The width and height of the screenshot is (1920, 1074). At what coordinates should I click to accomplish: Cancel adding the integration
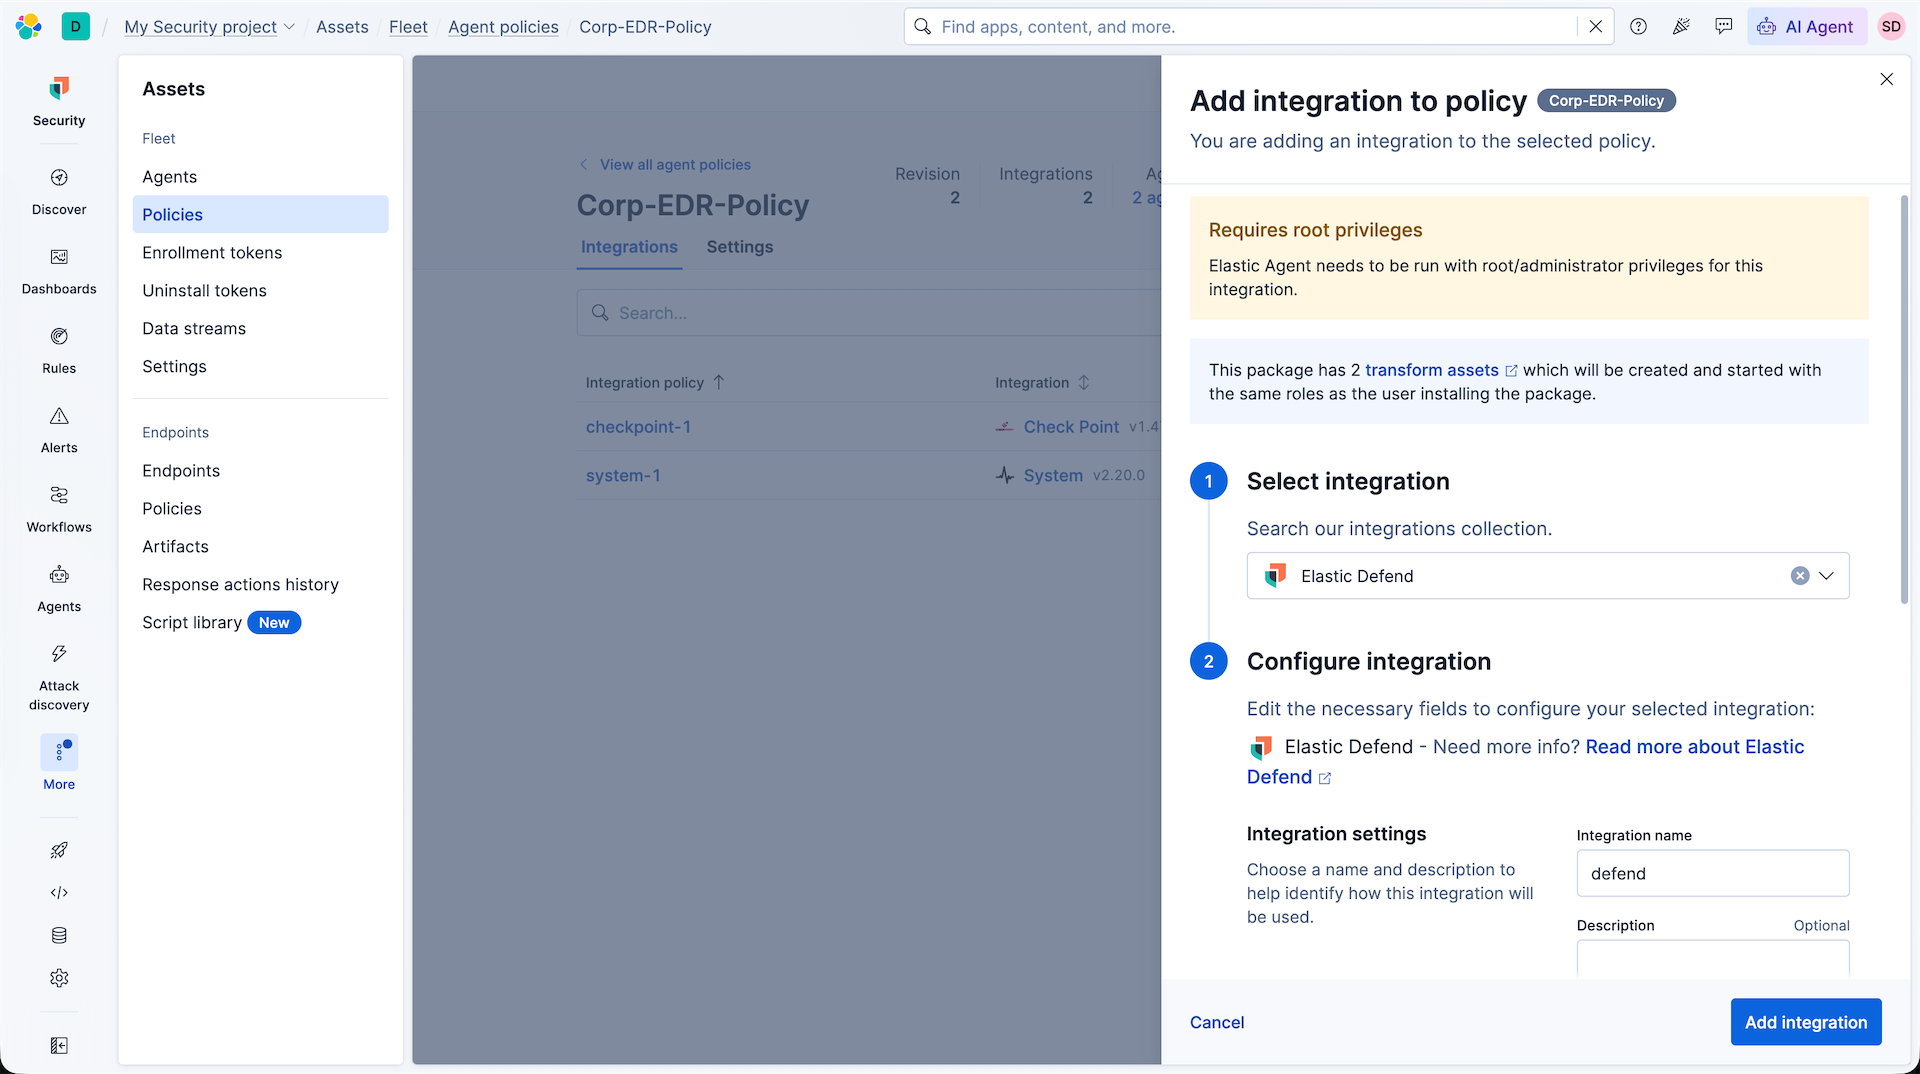pos(1216,1022)
